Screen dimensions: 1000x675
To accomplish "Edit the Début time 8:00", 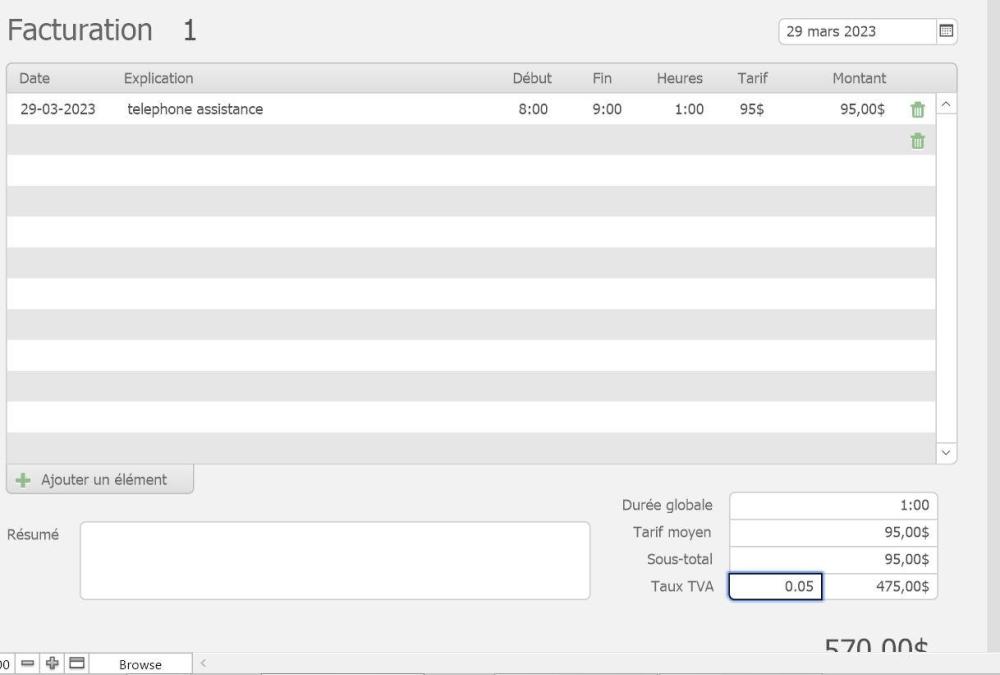I will [x=532, y=110].
